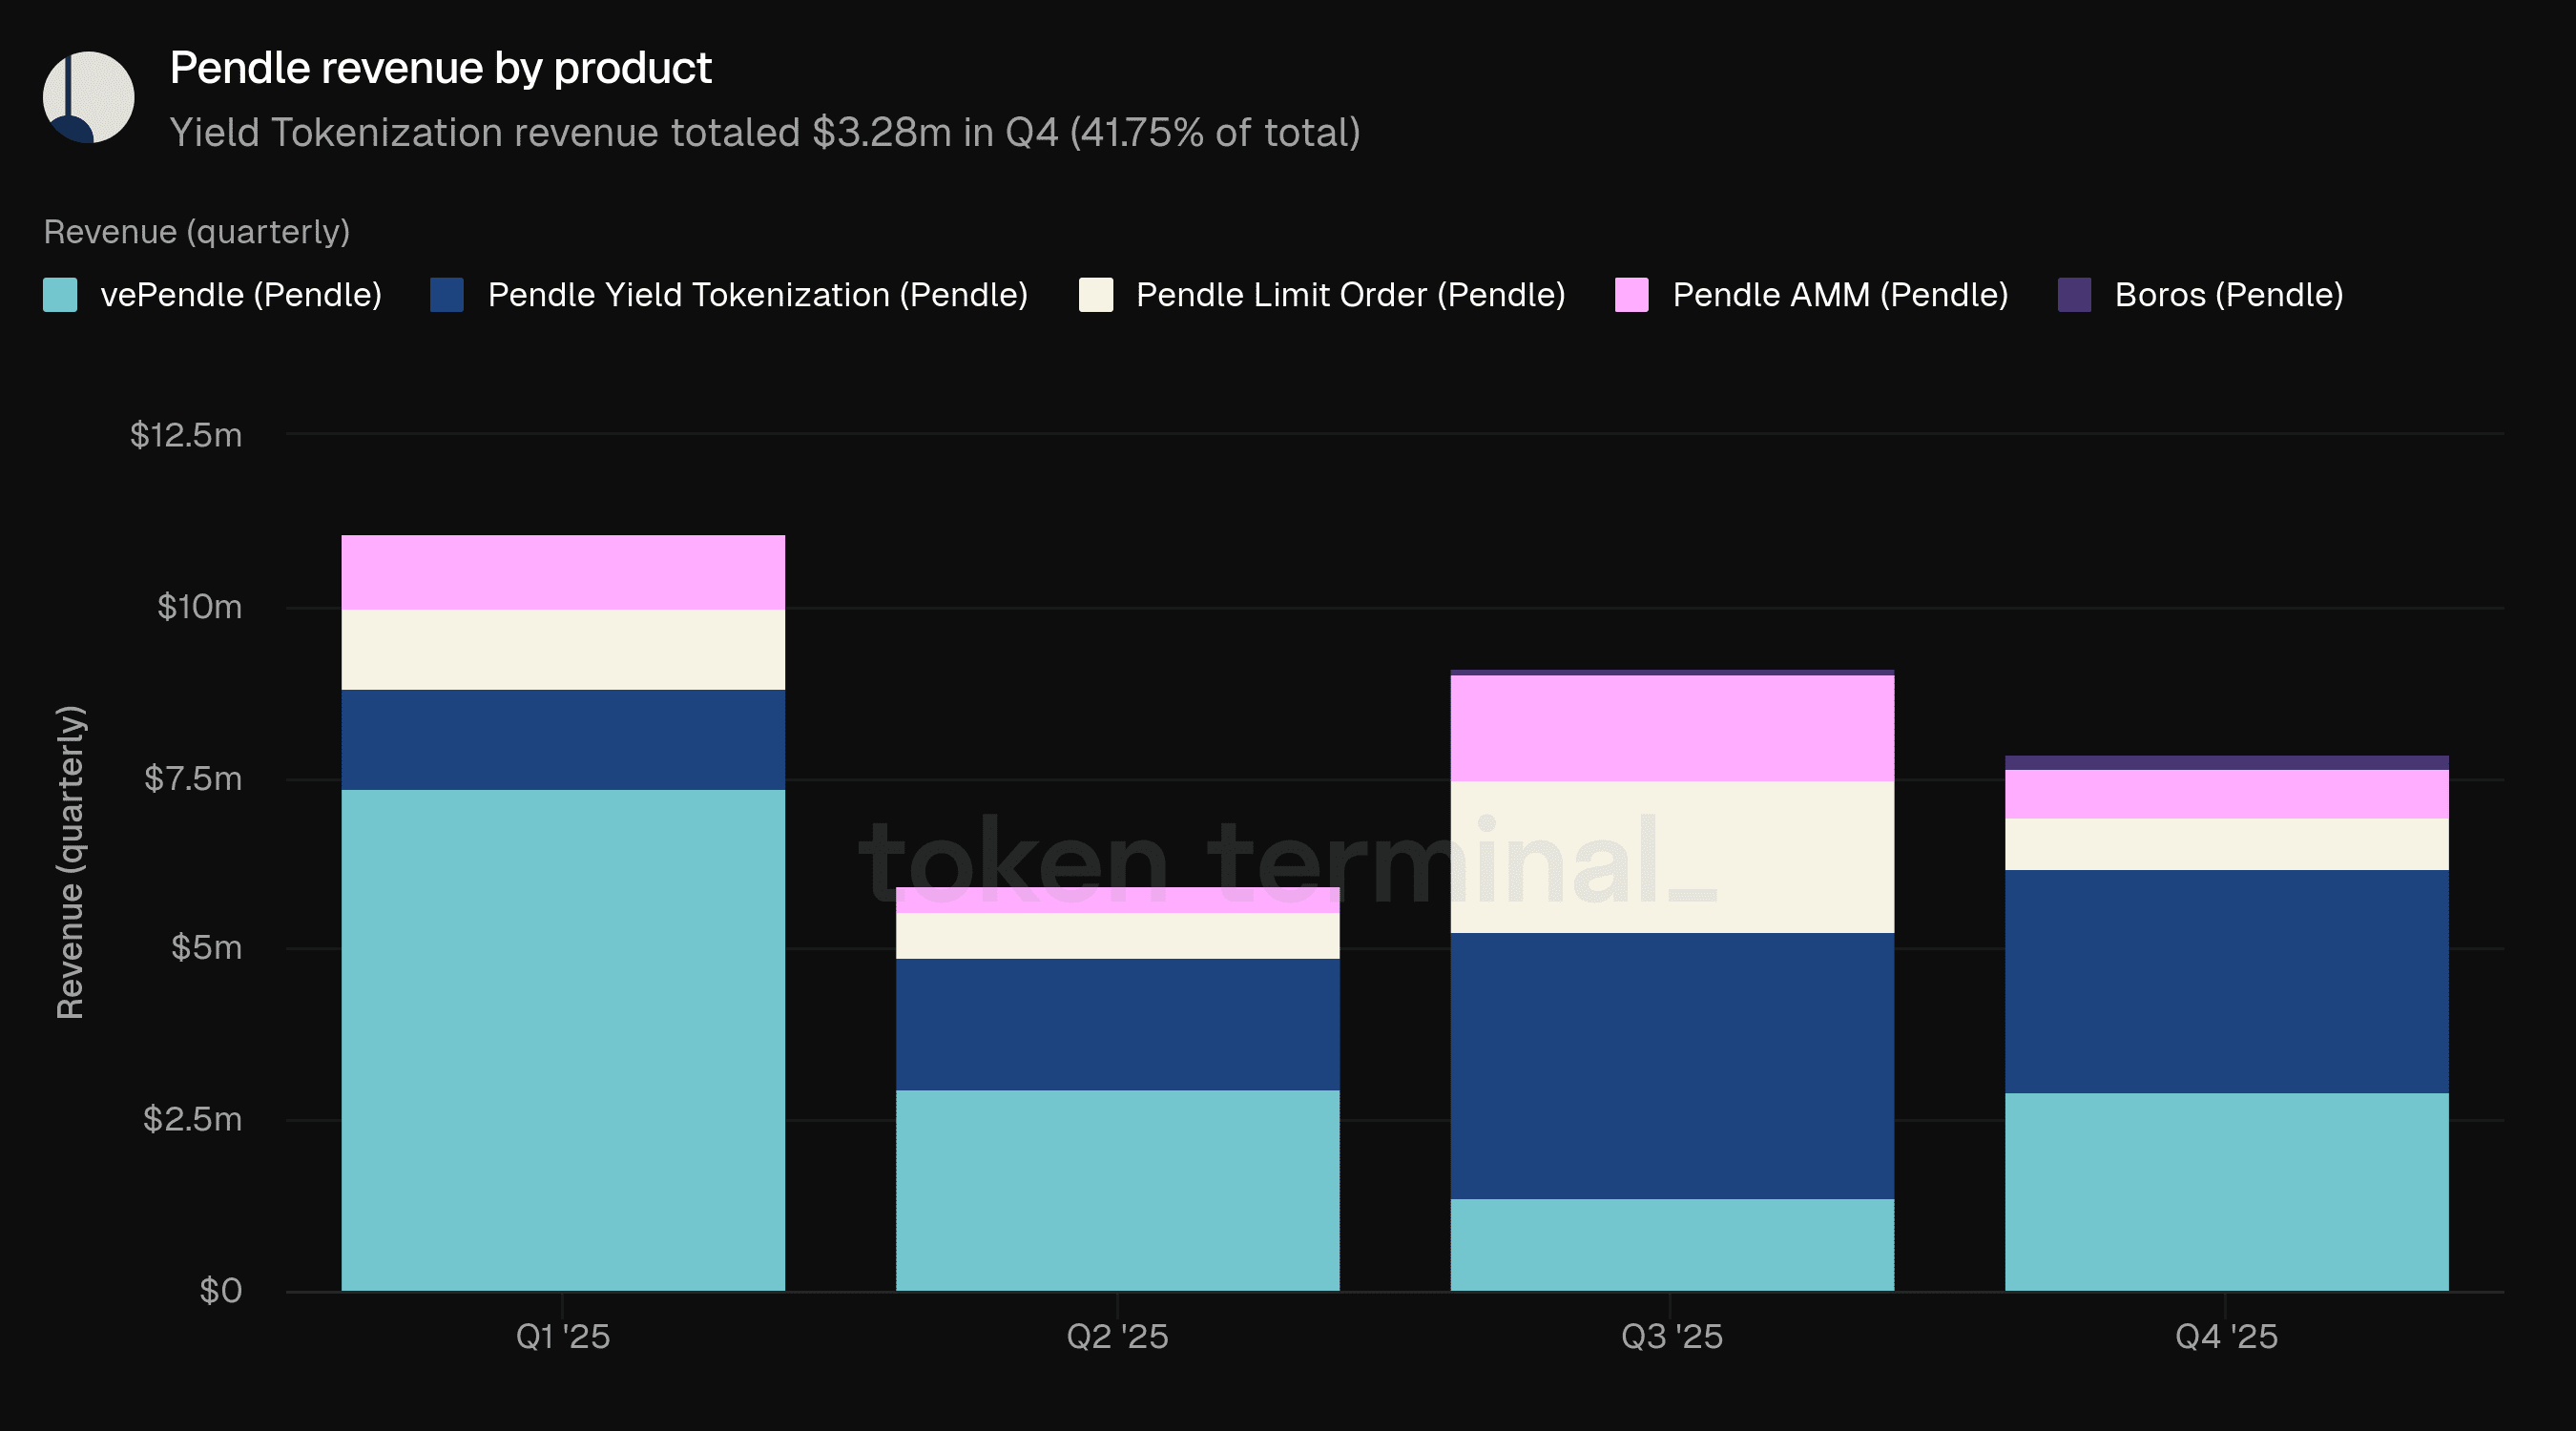This screenshot has width=2576, height=1431.
Task: Click the vePendle teal legend swatch
Action: (x=60, y=295)
